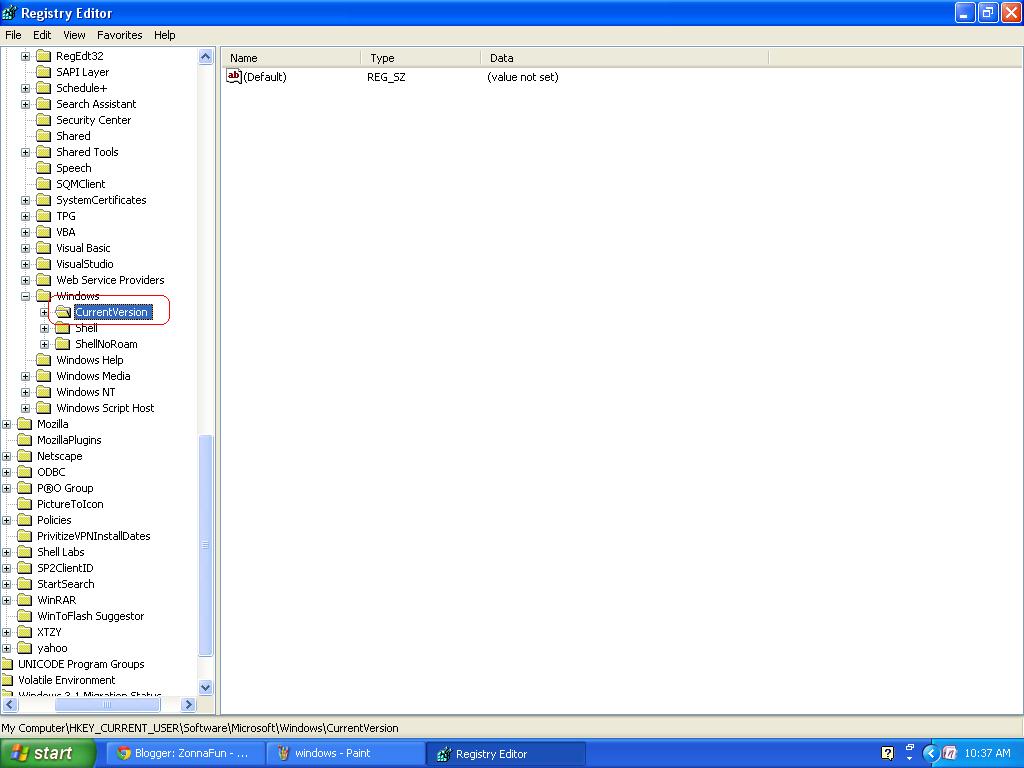Click the SQMClient folder icon
This screenshot has height=768, width=1024.
(44, 184)
